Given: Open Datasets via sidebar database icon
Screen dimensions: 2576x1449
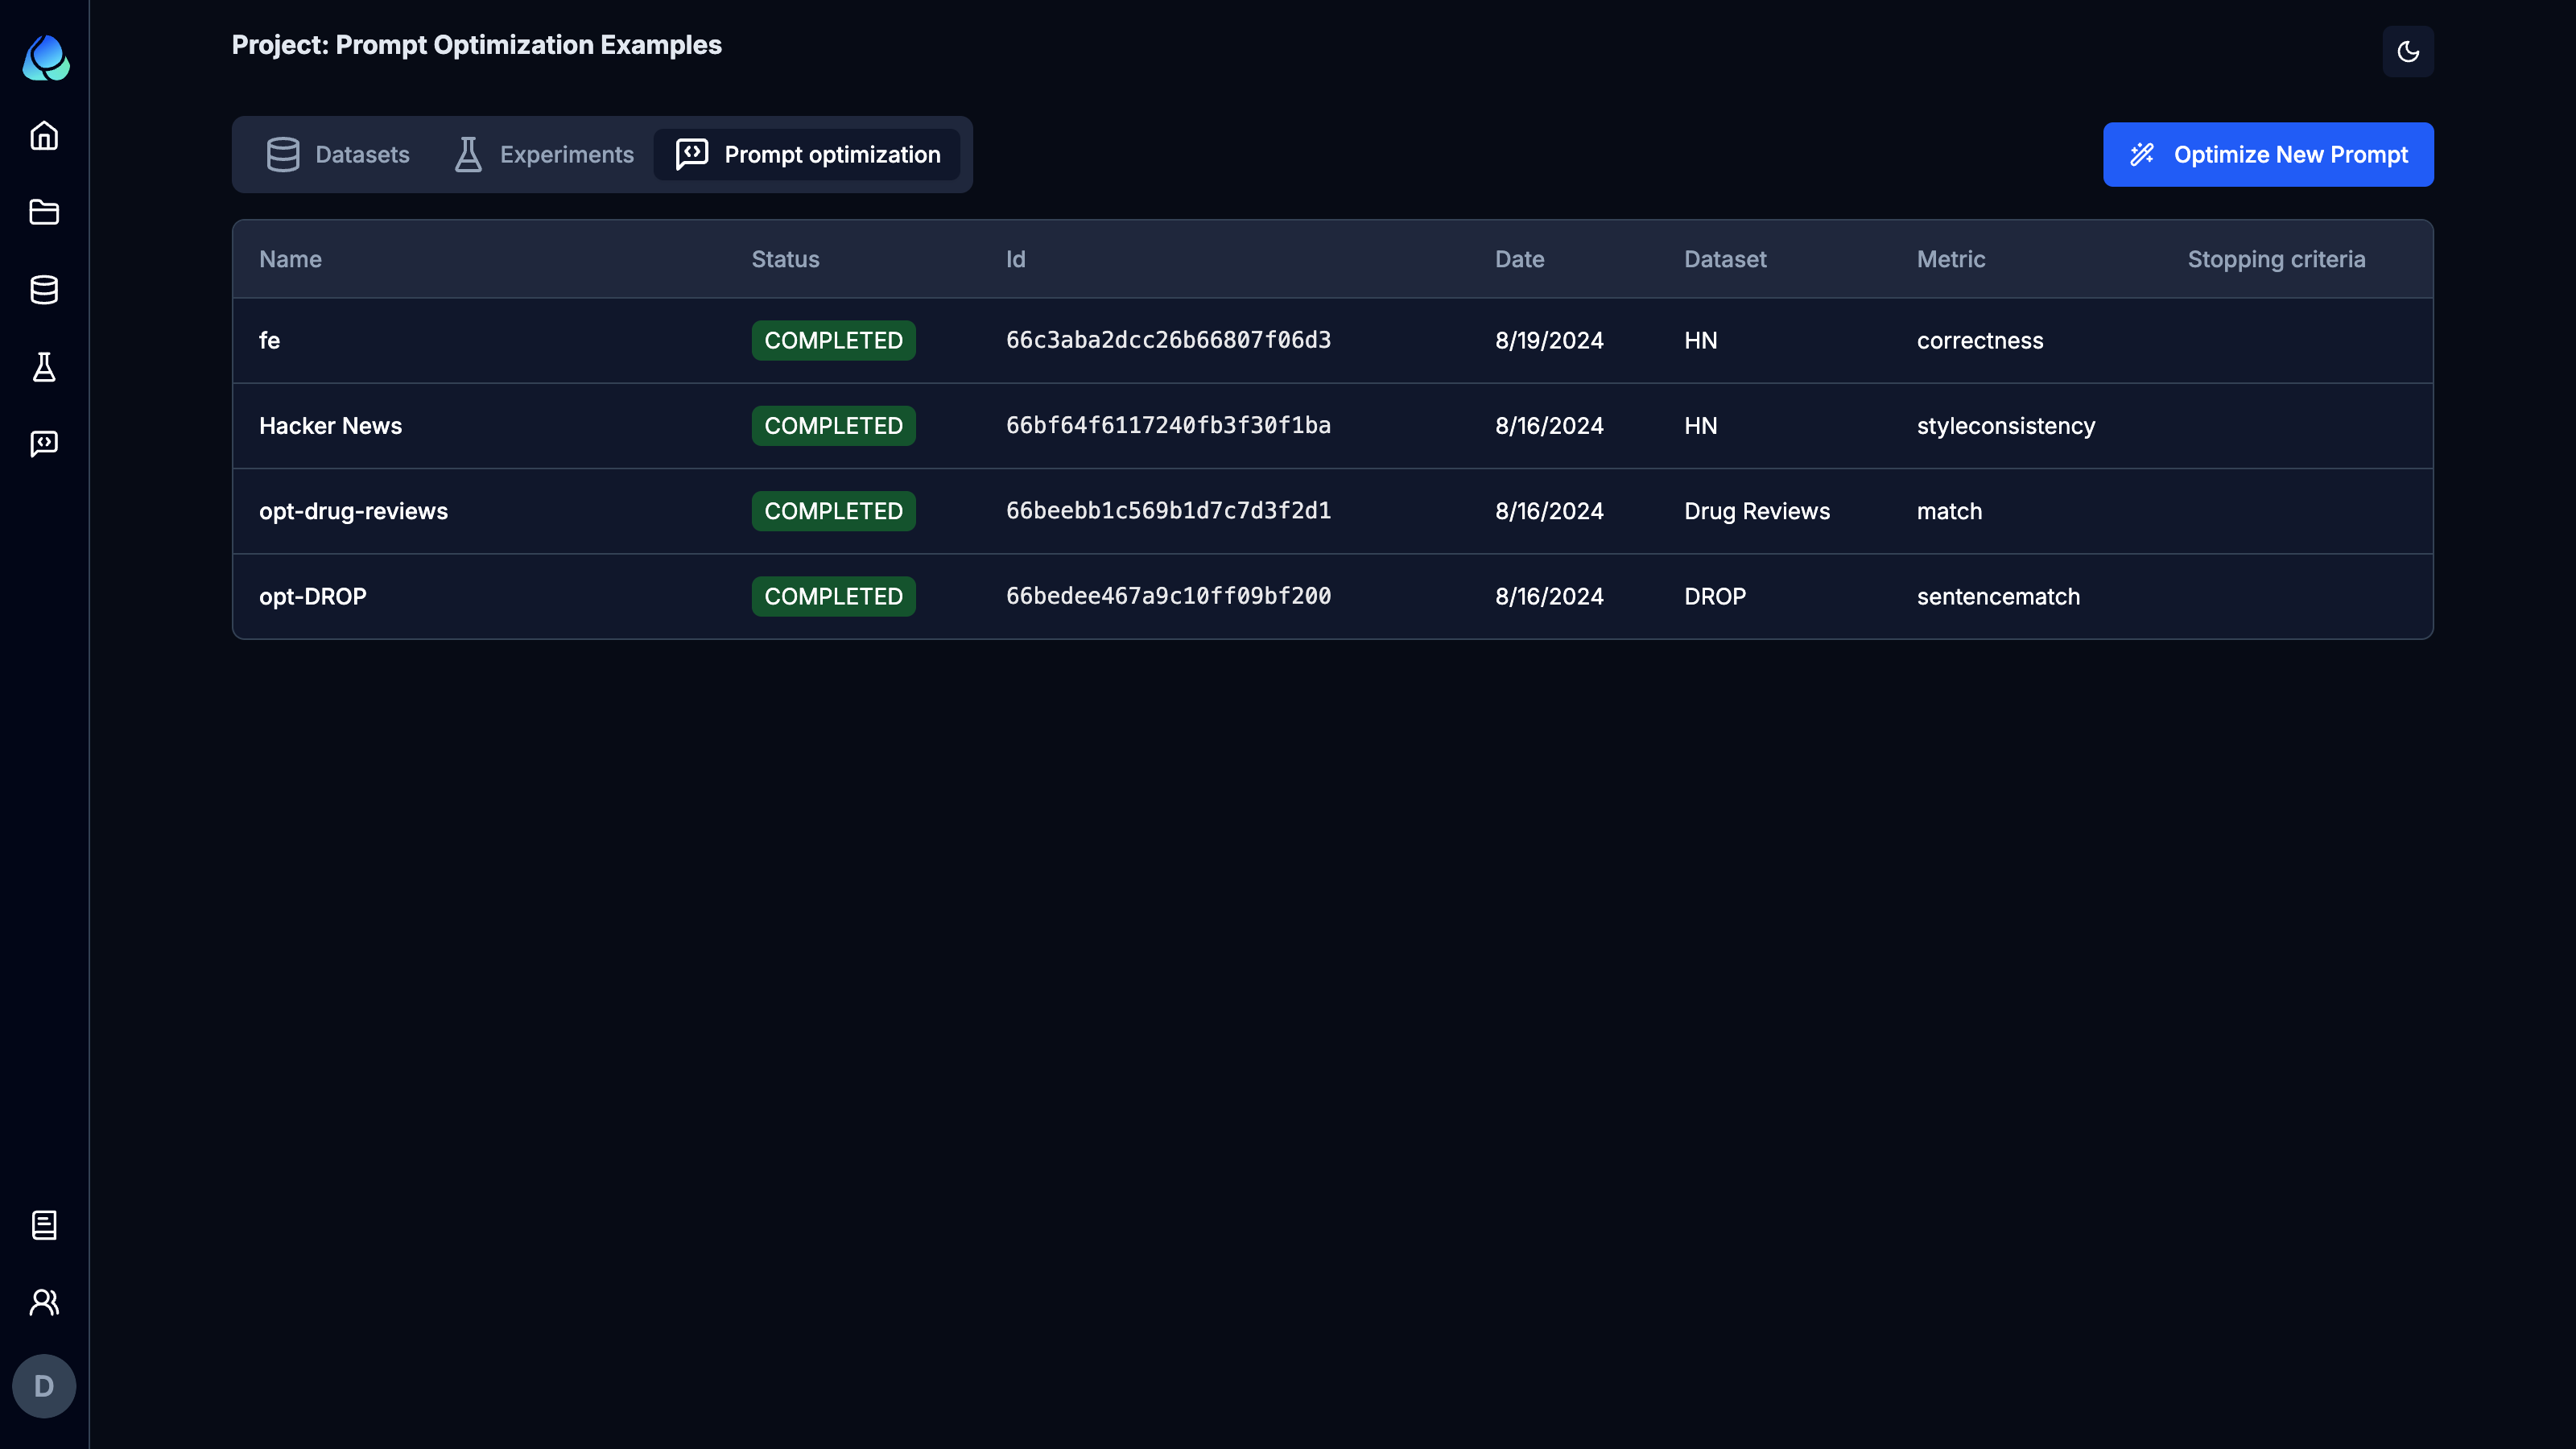Looking at the screenshot, I should (44, 290).
